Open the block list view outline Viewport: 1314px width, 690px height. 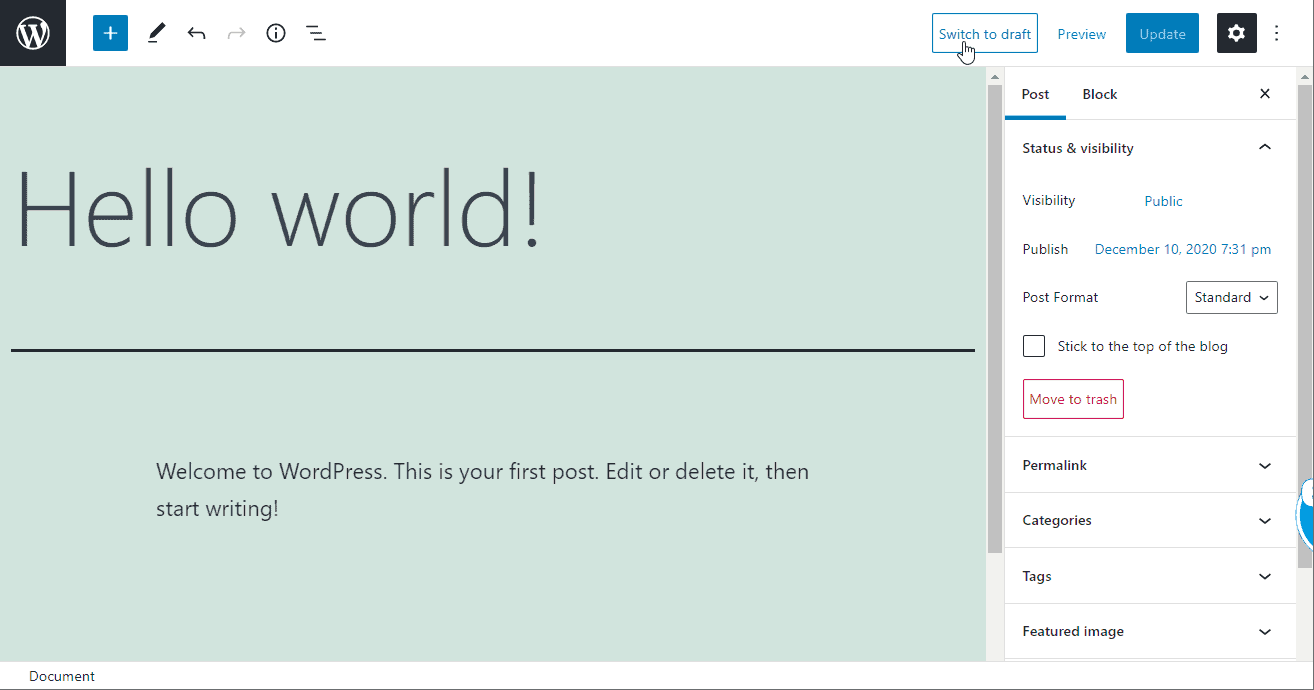point(316,33)
